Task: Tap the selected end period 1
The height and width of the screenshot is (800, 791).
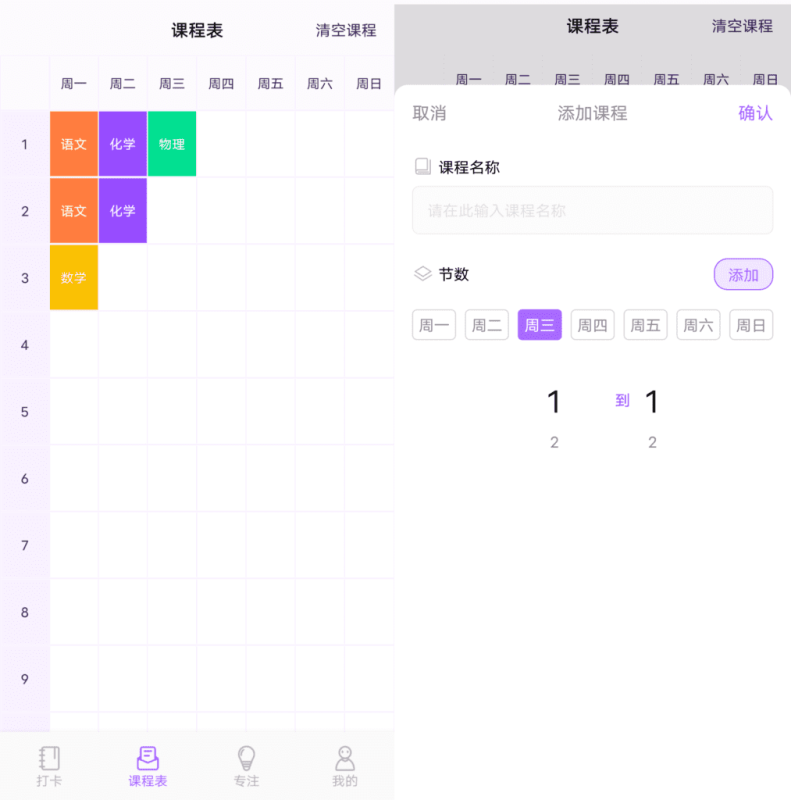Action: pyautogui.click(x=652, y=402)
